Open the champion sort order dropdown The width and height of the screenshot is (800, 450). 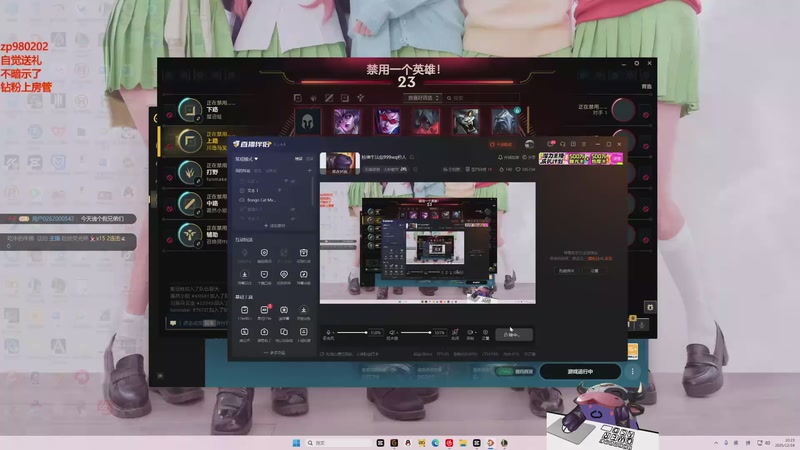[422, 97]
